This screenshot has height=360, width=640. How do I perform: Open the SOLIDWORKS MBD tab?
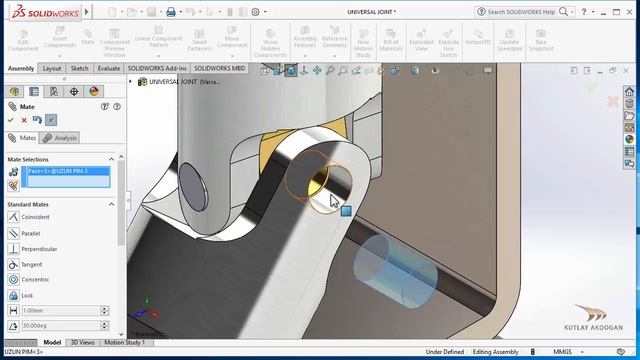pyautogui.click(x=220, y=69)
